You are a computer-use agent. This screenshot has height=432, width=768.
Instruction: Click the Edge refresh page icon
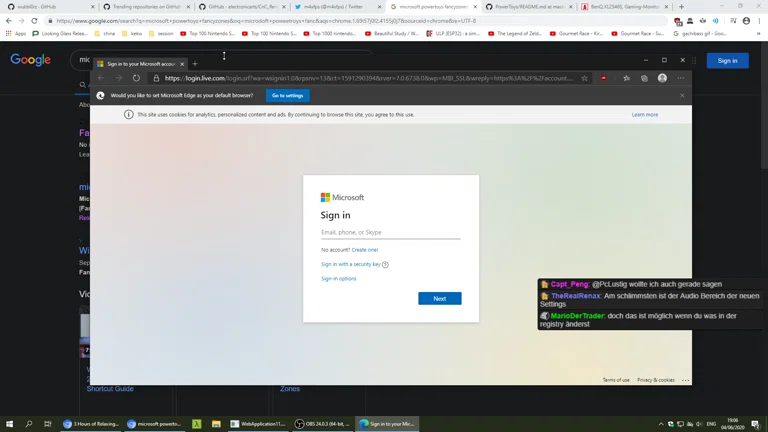[x=136, y=78]
